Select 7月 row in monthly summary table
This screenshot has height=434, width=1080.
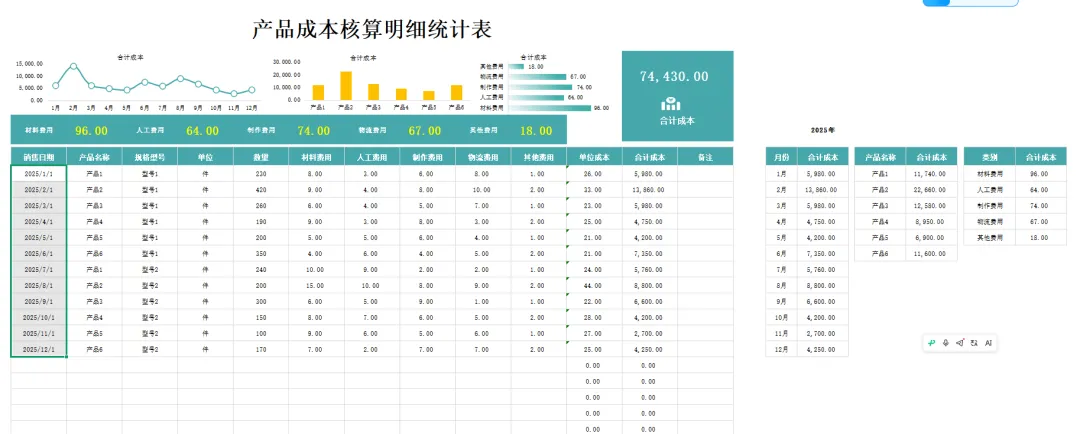[807, 269]
